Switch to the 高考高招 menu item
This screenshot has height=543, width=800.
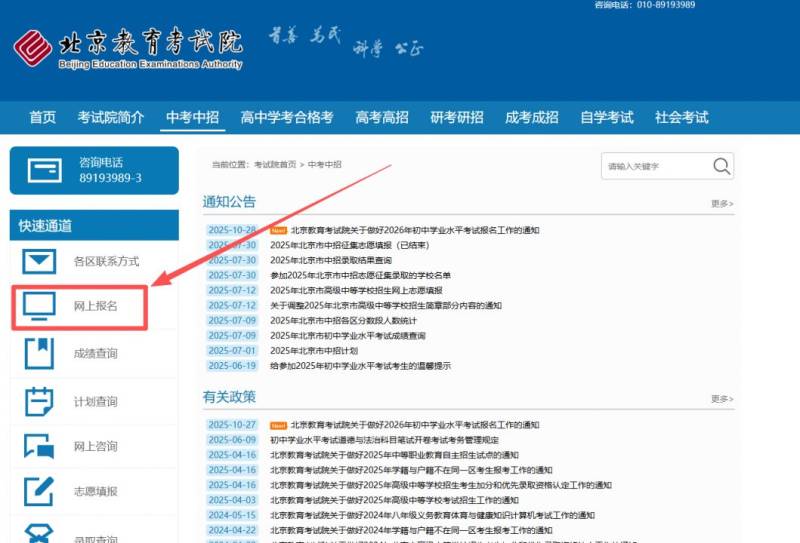(x=382, y=117)
